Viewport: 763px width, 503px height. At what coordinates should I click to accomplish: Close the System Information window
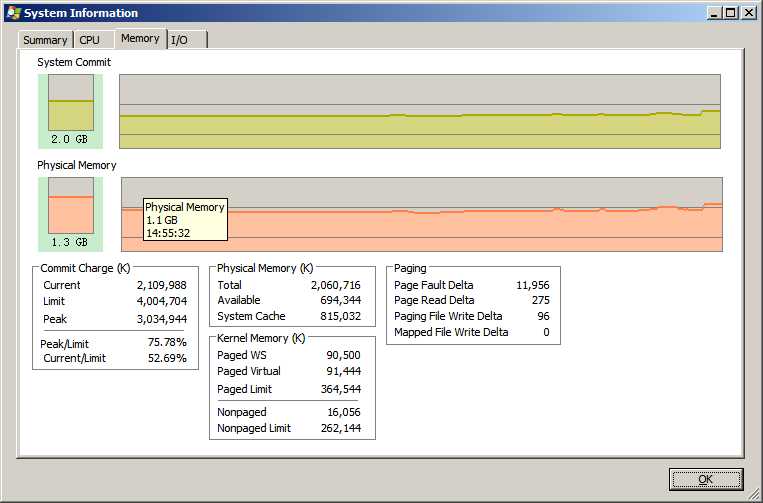pyautogui.click(x=749, y=13)
